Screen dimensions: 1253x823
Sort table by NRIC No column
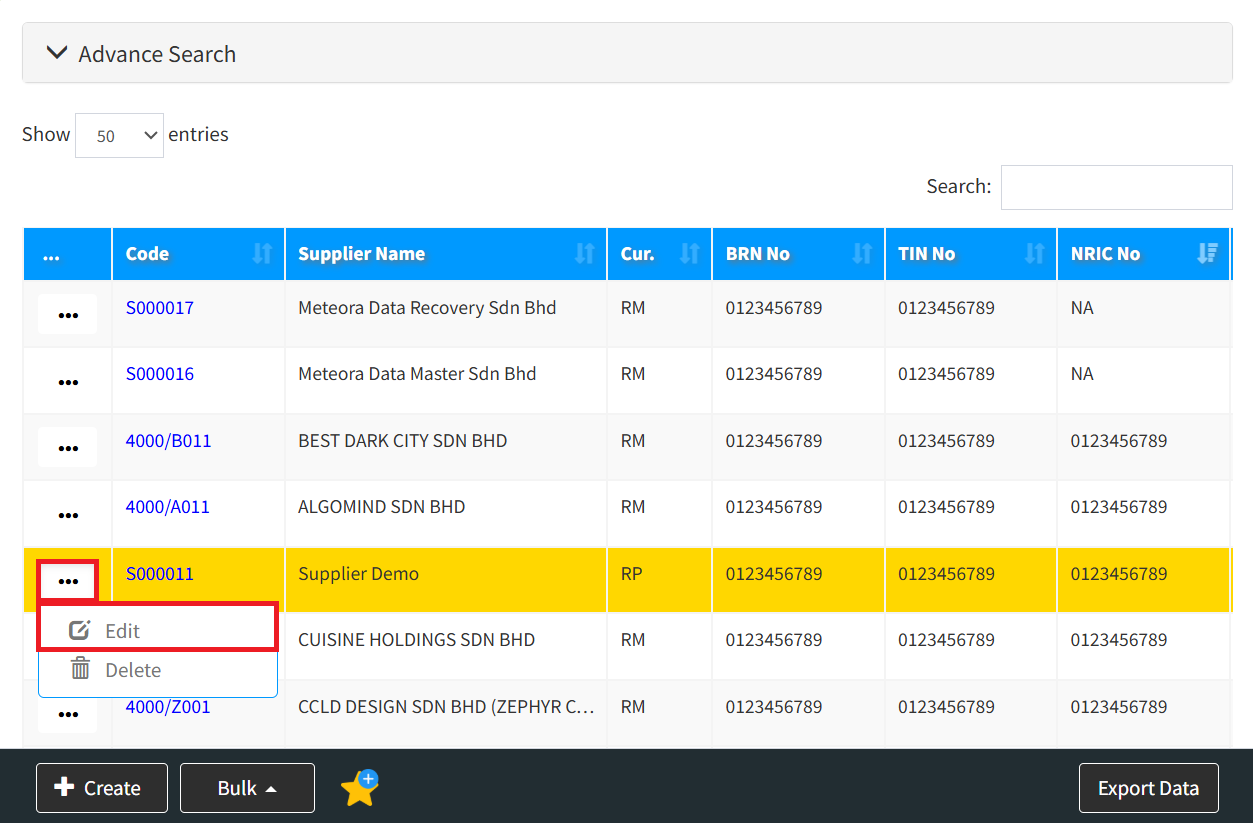click(1206, 254)
